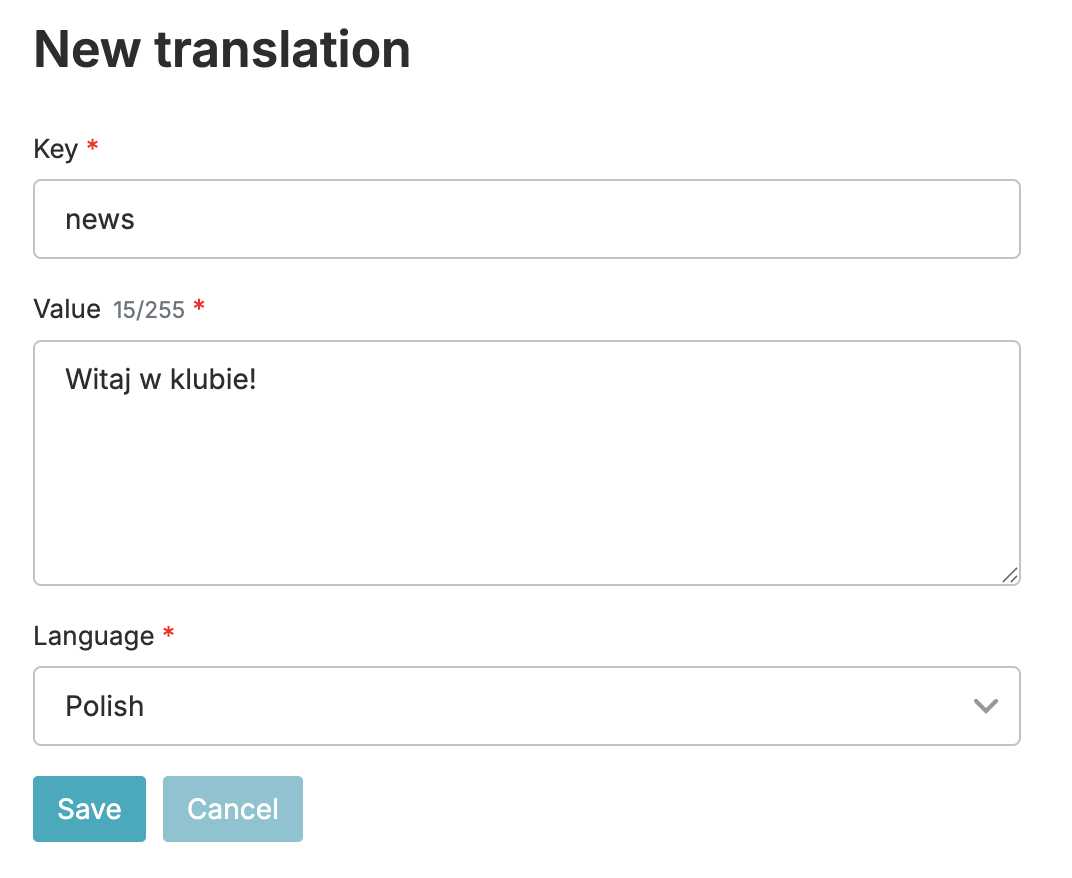Click the Language dropdown chevron arrow
Screen dimensions: 1072x878
pos(985,706)
